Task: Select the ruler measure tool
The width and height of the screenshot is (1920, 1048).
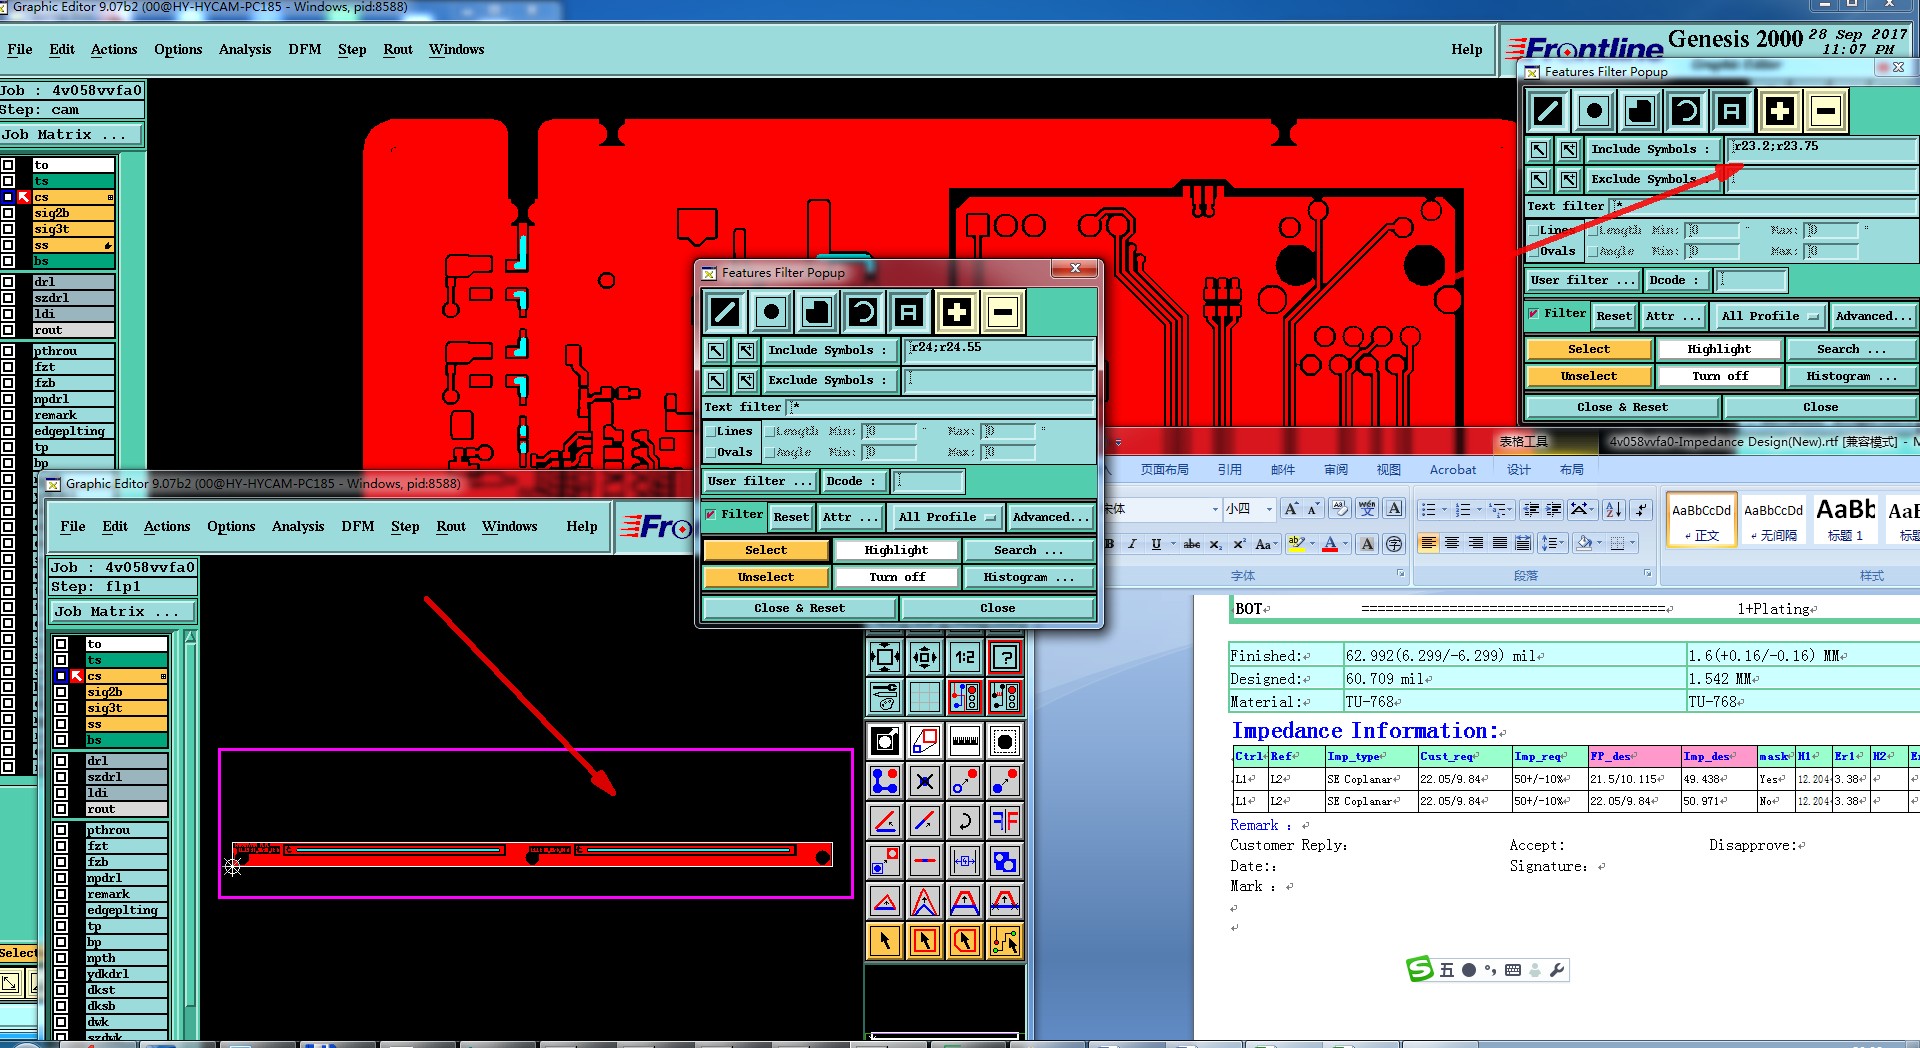Action: 964,741
